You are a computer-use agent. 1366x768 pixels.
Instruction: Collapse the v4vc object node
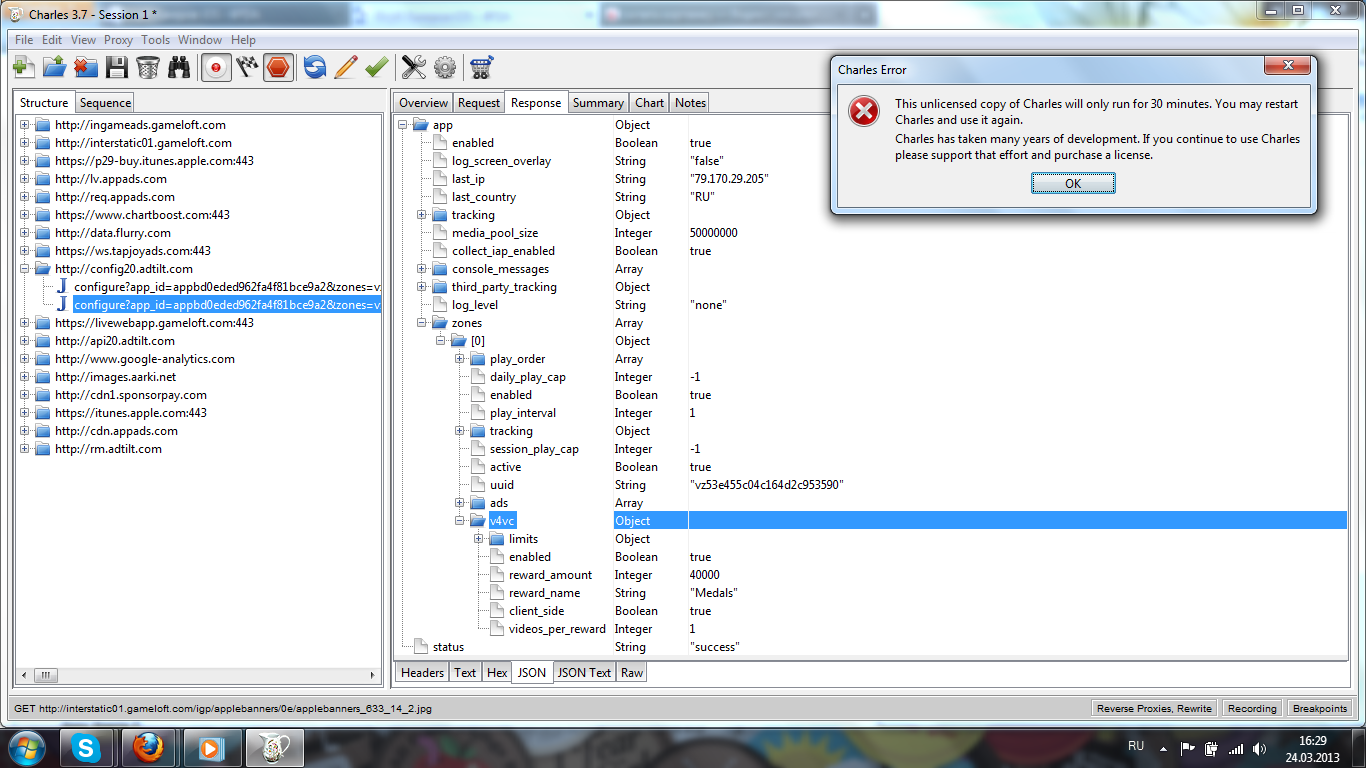460,521
